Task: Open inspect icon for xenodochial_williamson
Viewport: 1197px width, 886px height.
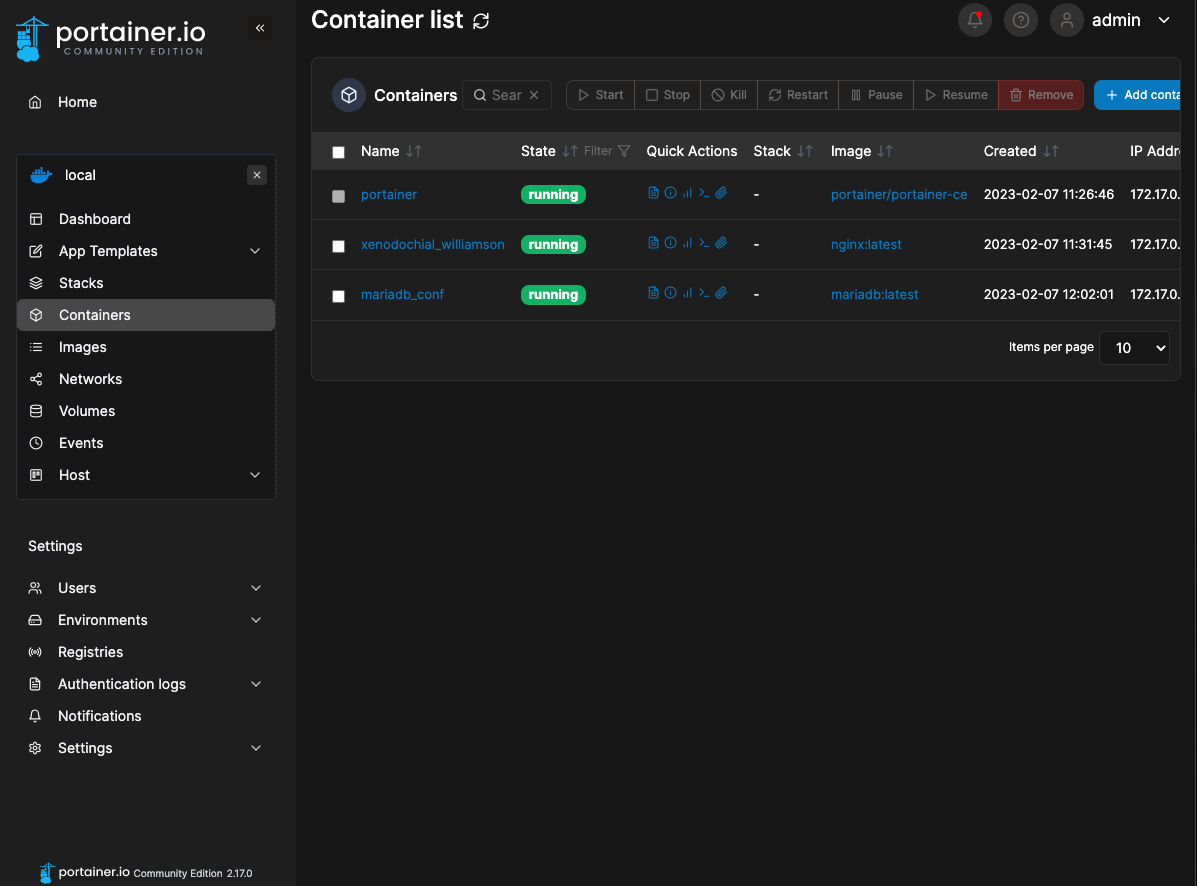Action: [670, 243]
